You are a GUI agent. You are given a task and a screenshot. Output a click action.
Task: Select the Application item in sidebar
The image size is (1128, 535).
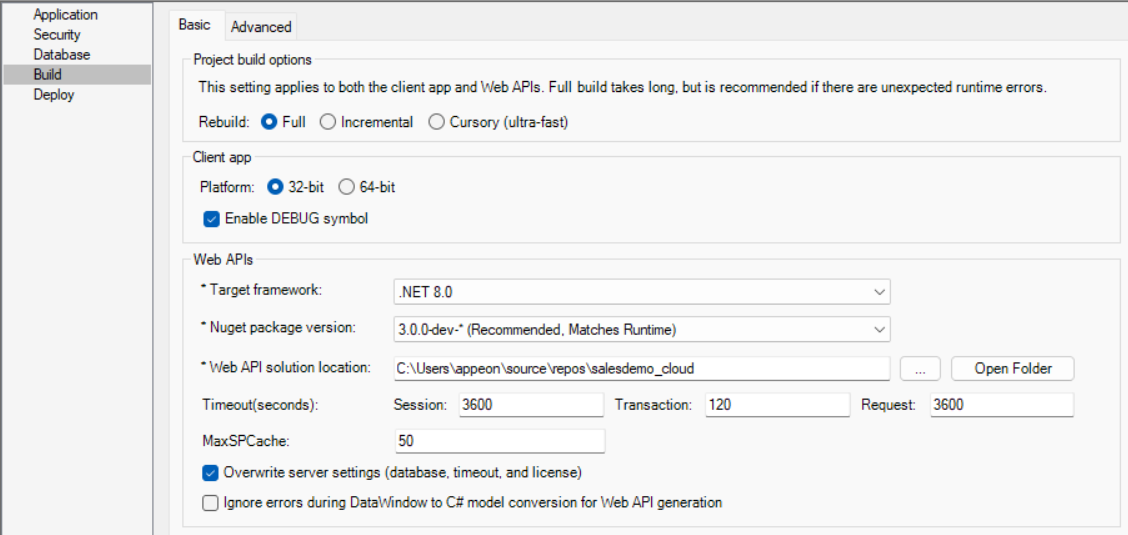(x=65, y=15)
